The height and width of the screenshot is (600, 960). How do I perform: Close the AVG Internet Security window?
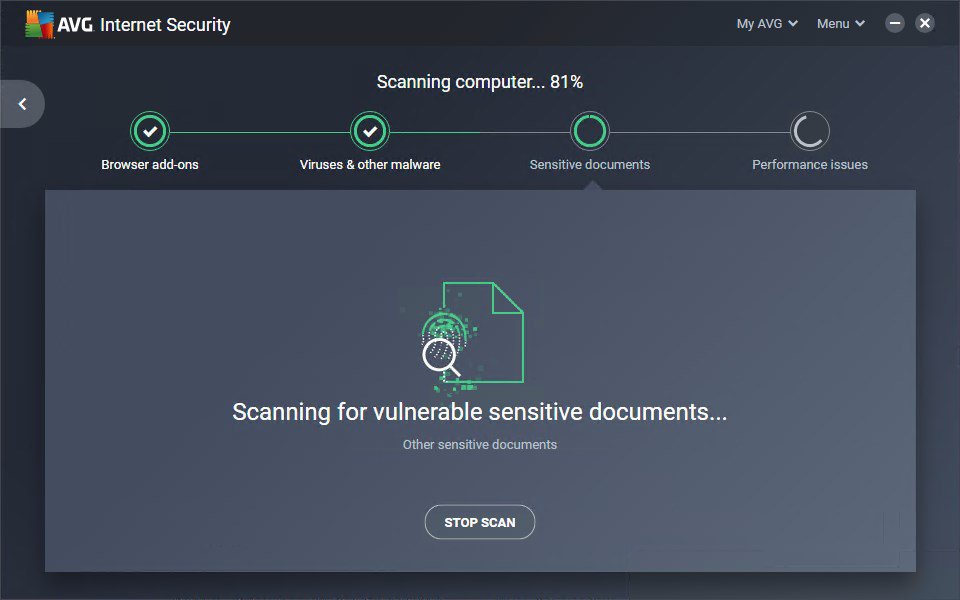pos(924,23)
